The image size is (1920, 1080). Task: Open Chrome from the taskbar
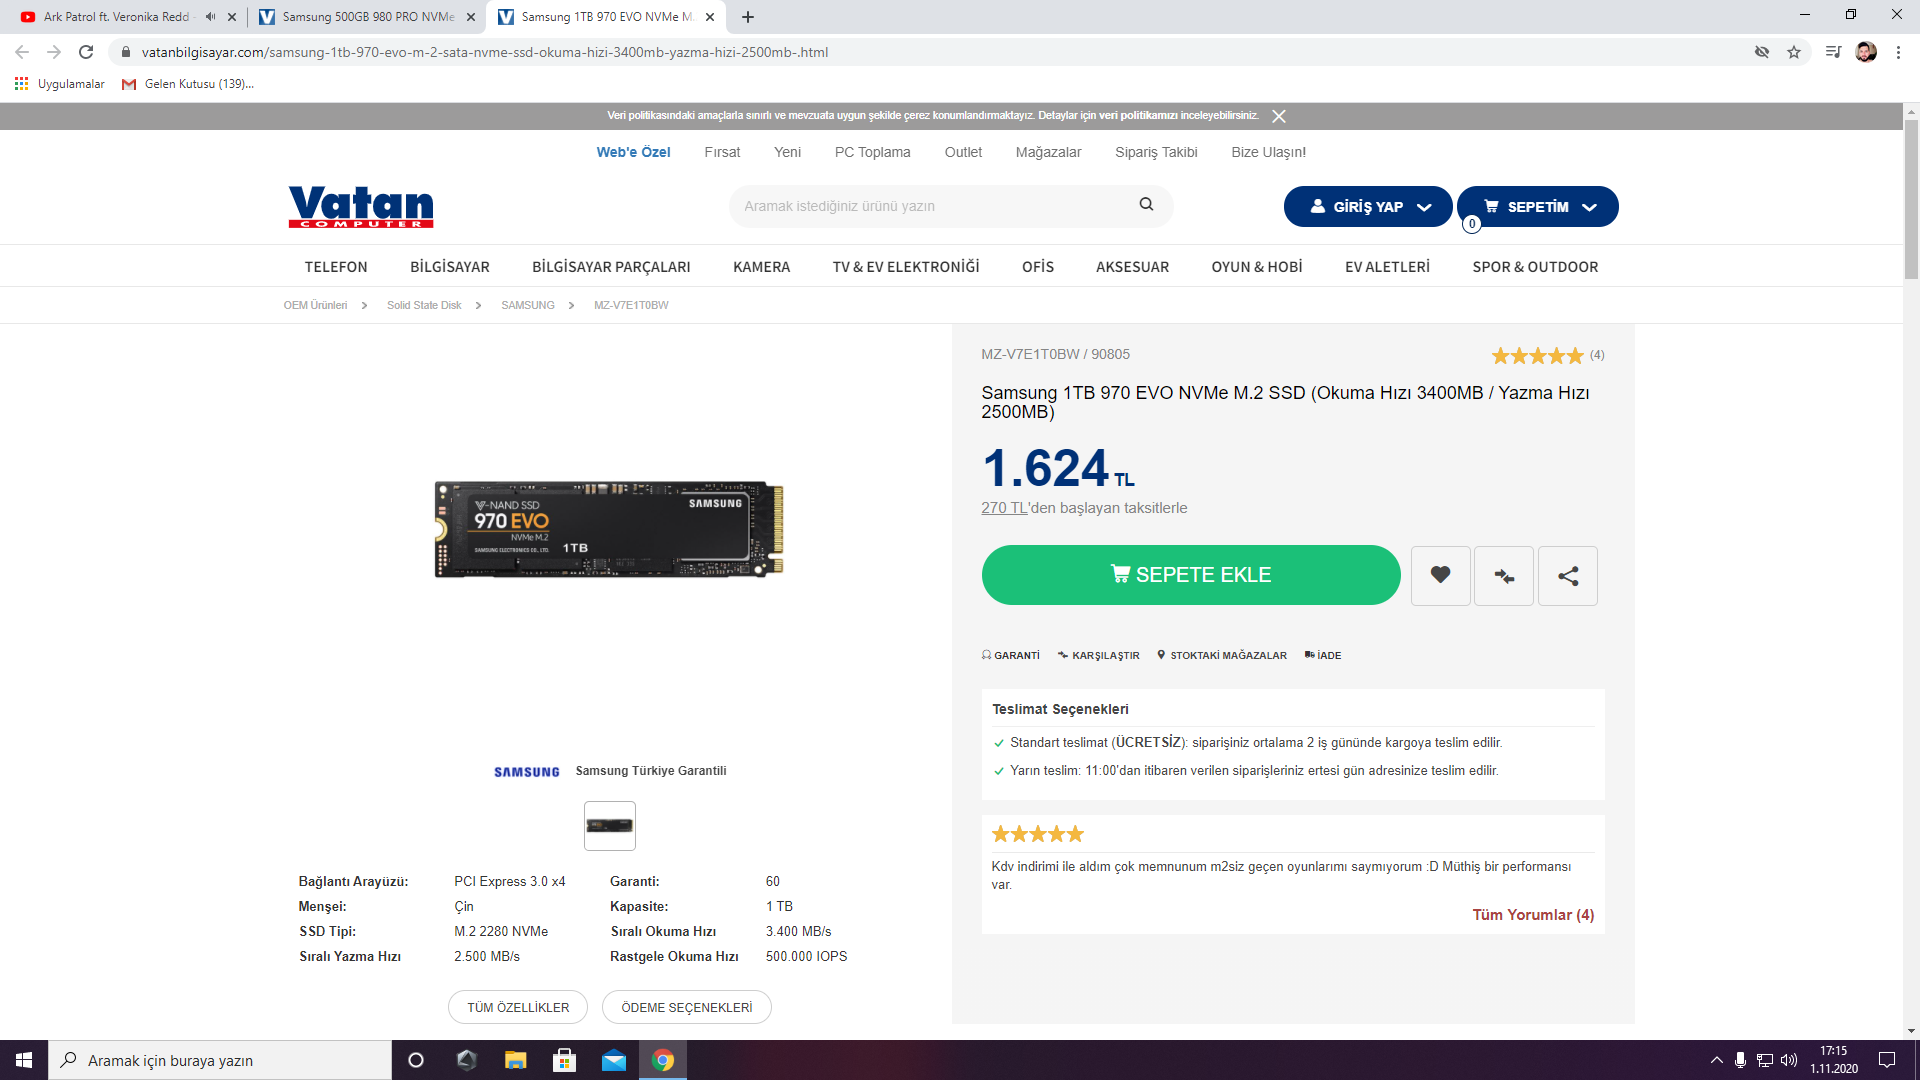click(x=662, y=1060)
